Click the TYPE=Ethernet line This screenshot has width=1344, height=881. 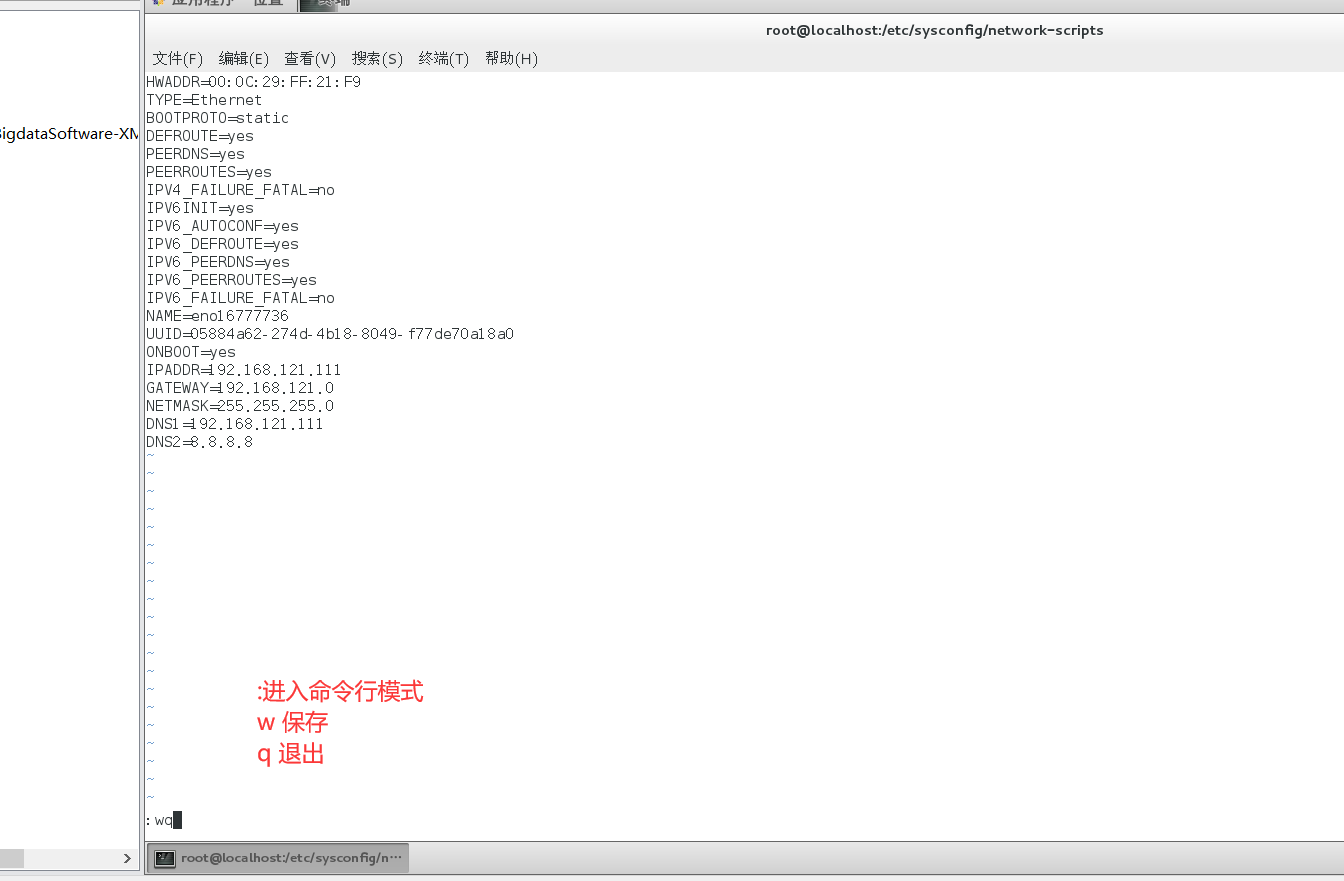tap(204, 100)
